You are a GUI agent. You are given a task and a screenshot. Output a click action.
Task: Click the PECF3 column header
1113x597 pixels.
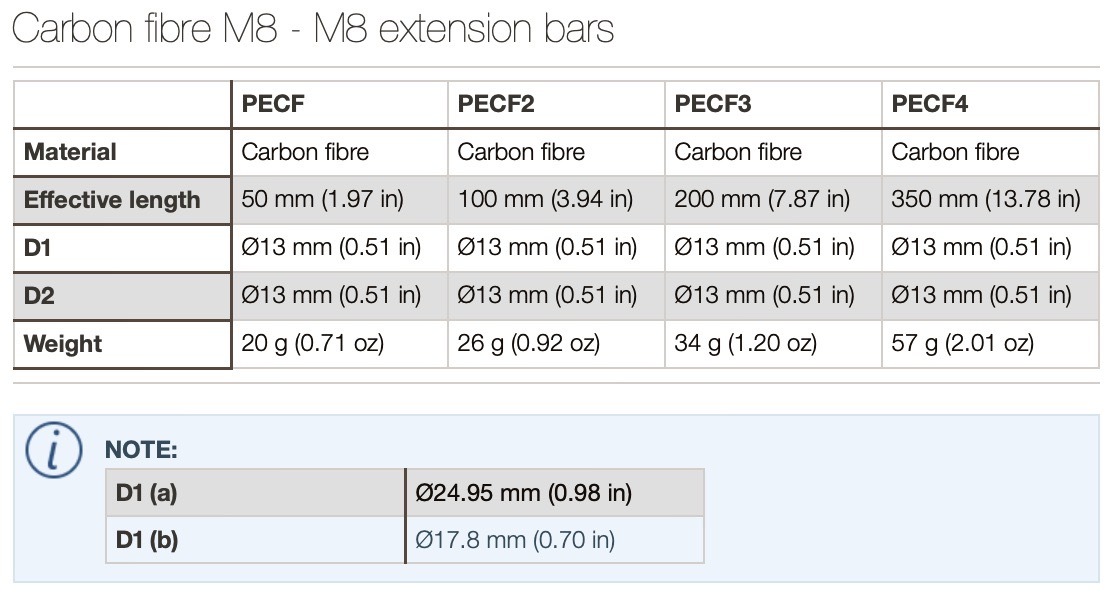point(713,104)
